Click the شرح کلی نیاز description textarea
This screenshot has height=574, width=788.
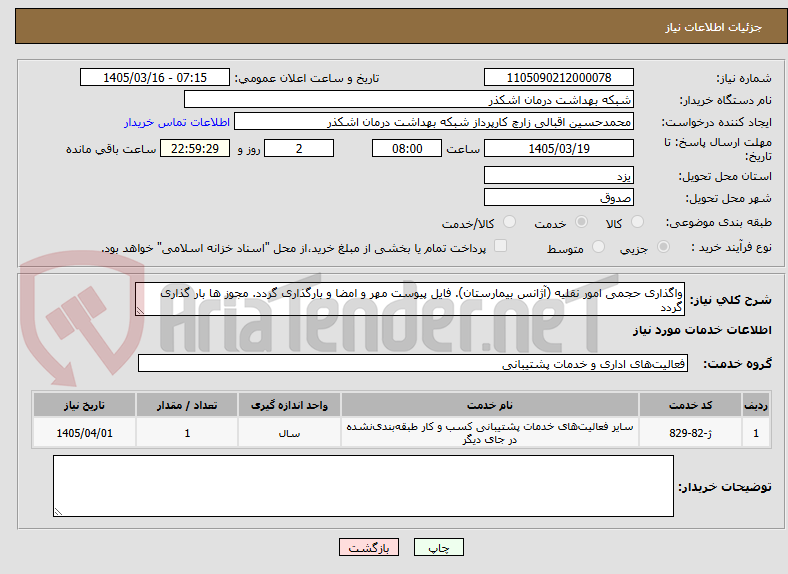point(410,299)
